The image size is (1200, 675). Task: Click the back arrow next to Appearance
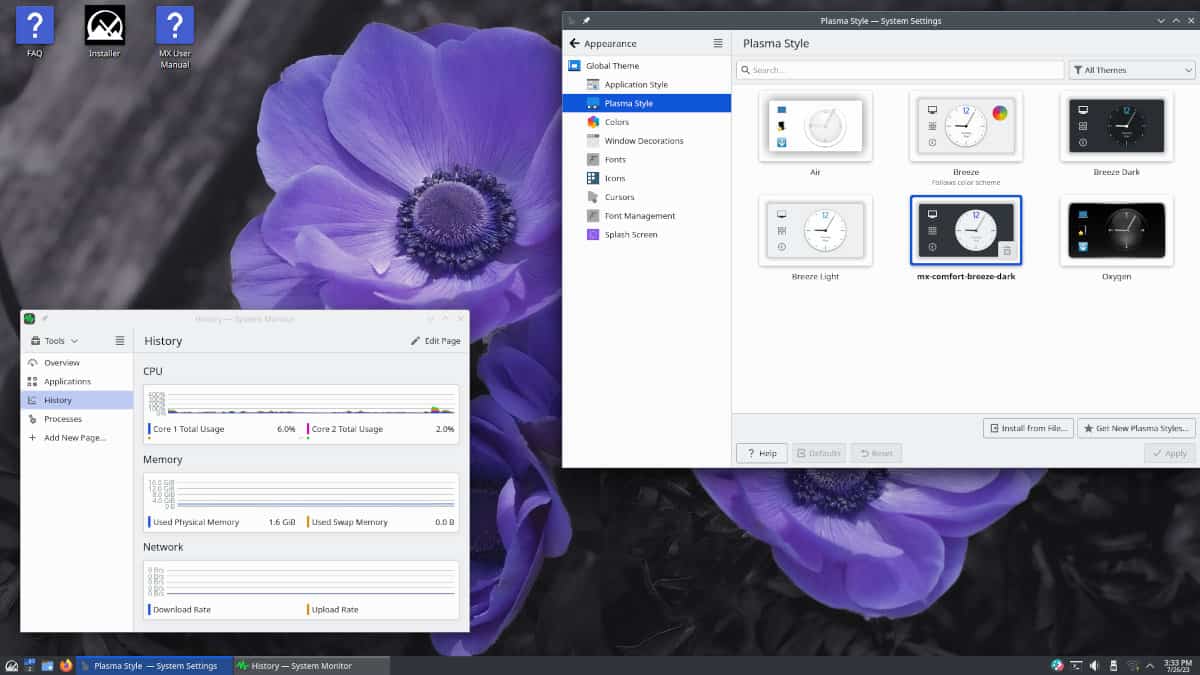(574, 43)
